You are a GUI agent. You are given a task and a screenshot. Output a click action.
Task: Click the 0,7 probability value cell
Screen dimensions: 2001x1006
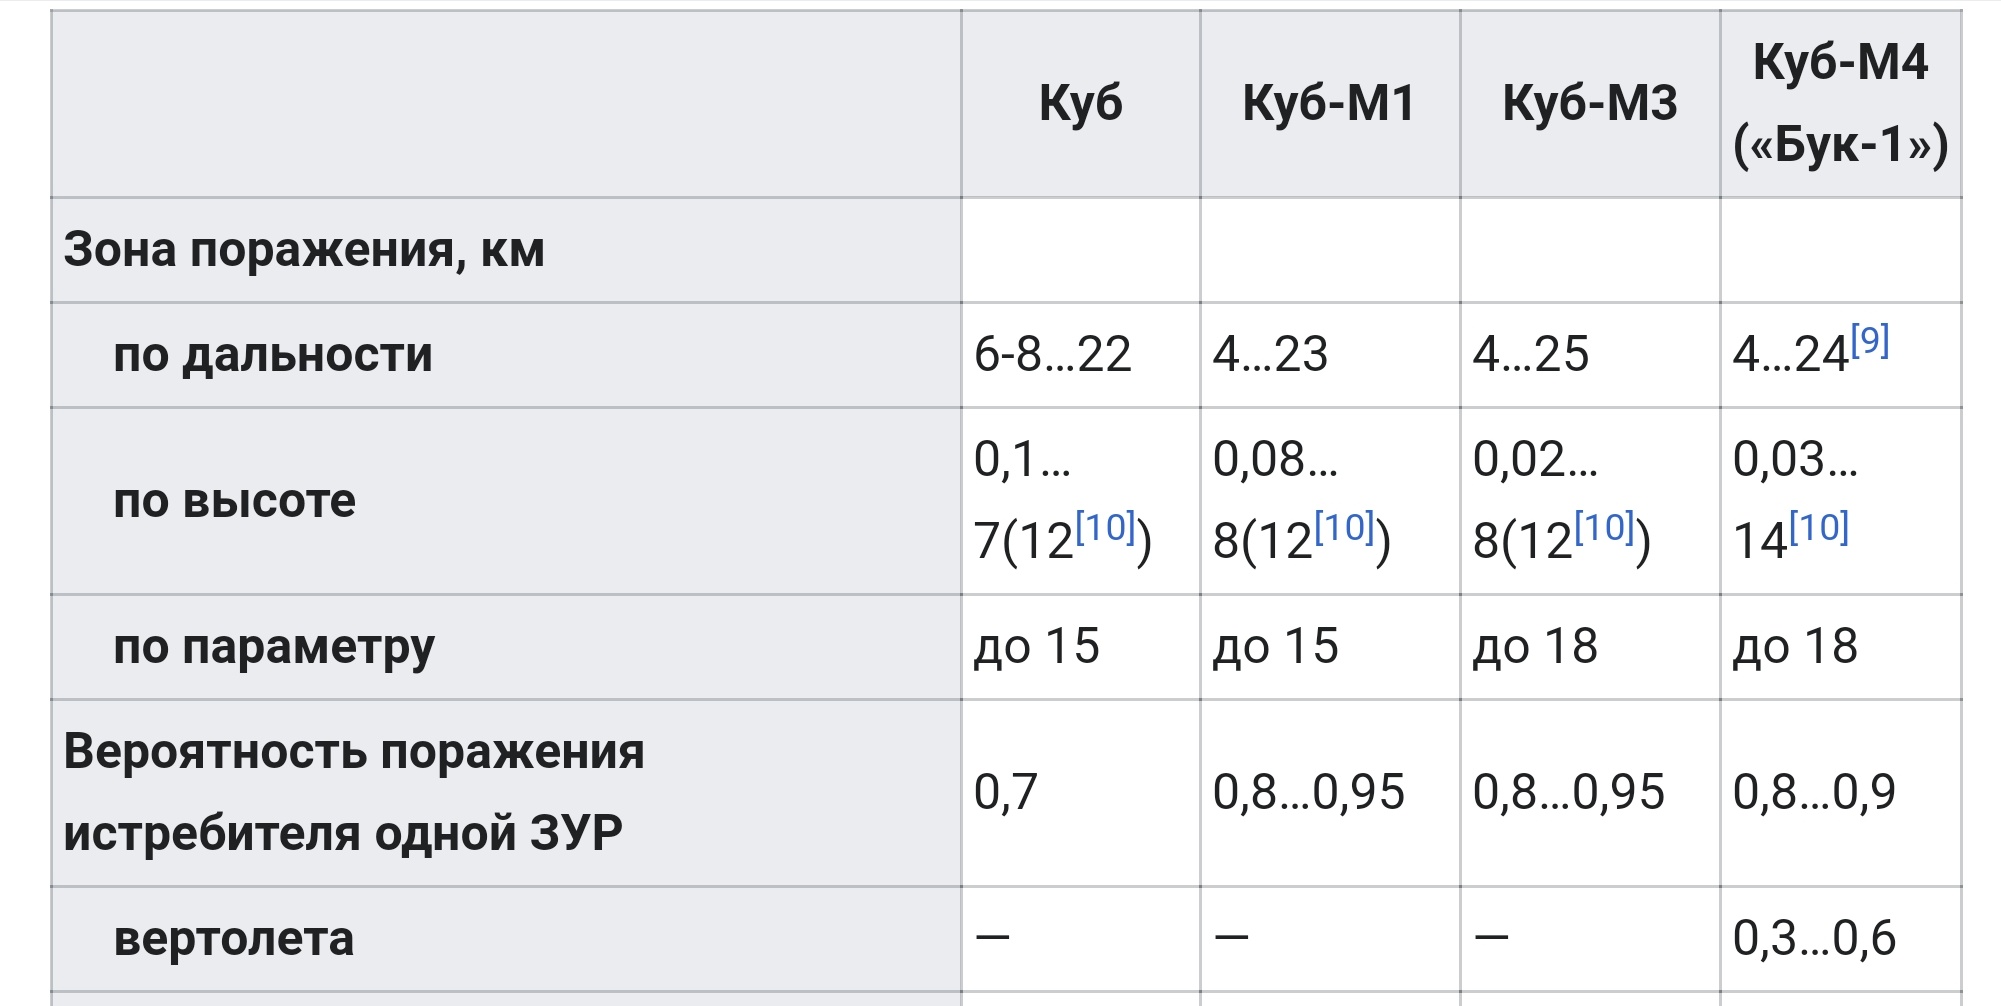point(1005,792)
